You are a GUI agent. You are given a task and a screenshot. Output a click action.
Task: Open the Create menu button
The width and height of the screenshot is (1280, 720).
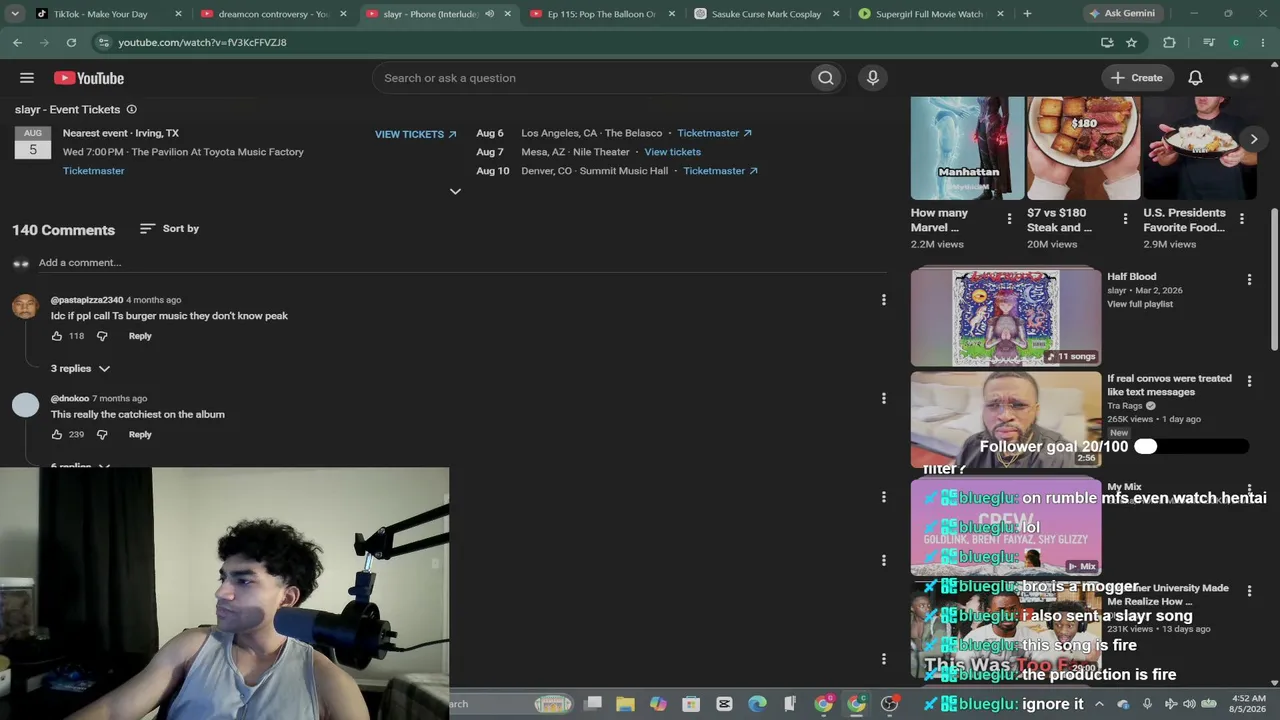[1137, 78]
